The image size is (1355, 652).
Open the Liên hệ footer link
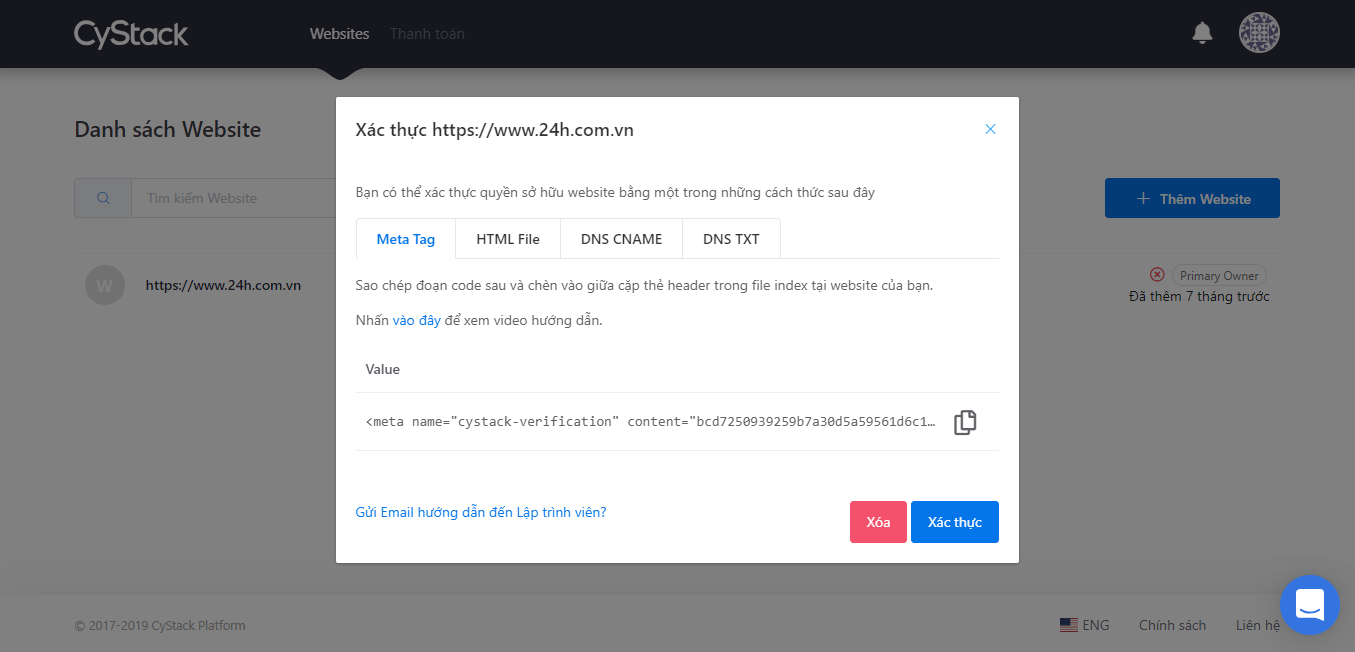[1257, 625]
